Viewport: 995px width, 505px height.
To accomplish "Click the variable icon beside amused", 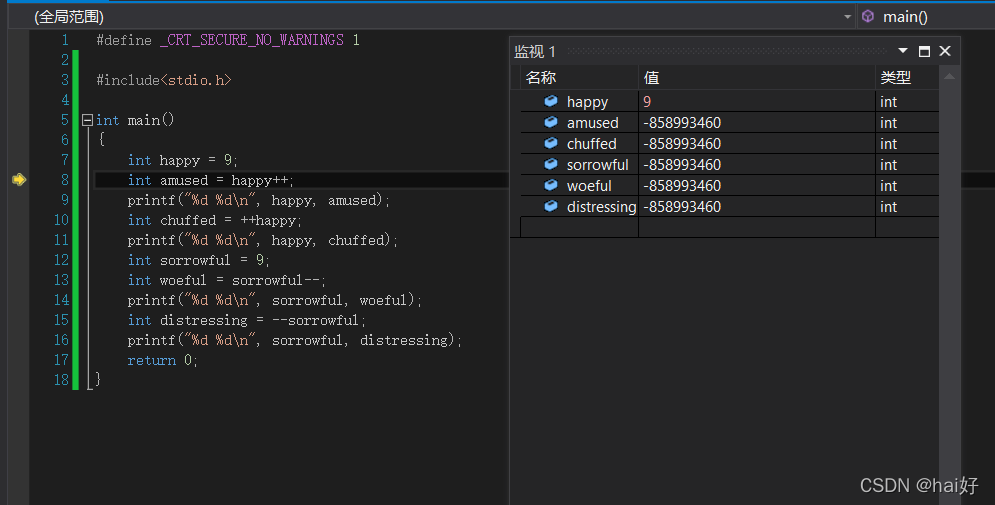I will click(551, 122).
